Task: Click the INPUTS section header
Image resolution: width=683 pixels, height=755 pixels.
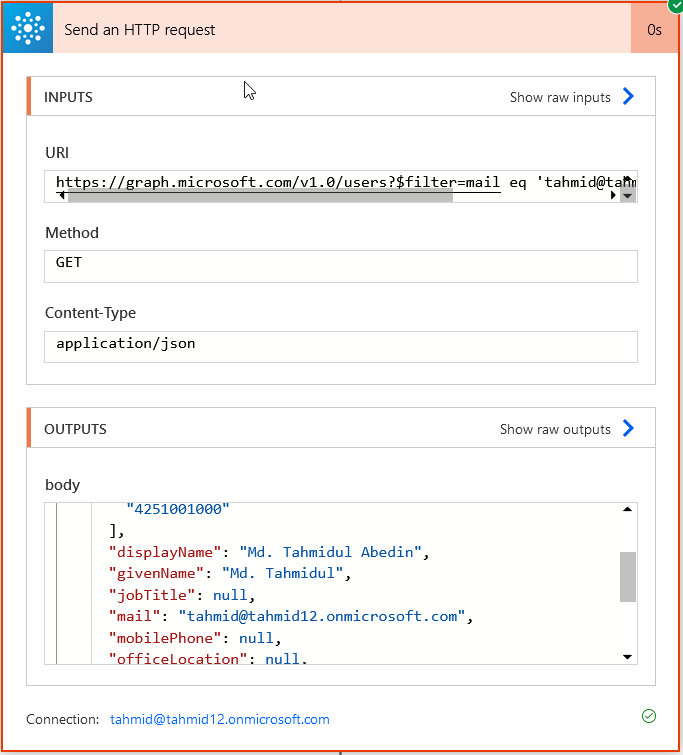Action: [x=341, y=96]
